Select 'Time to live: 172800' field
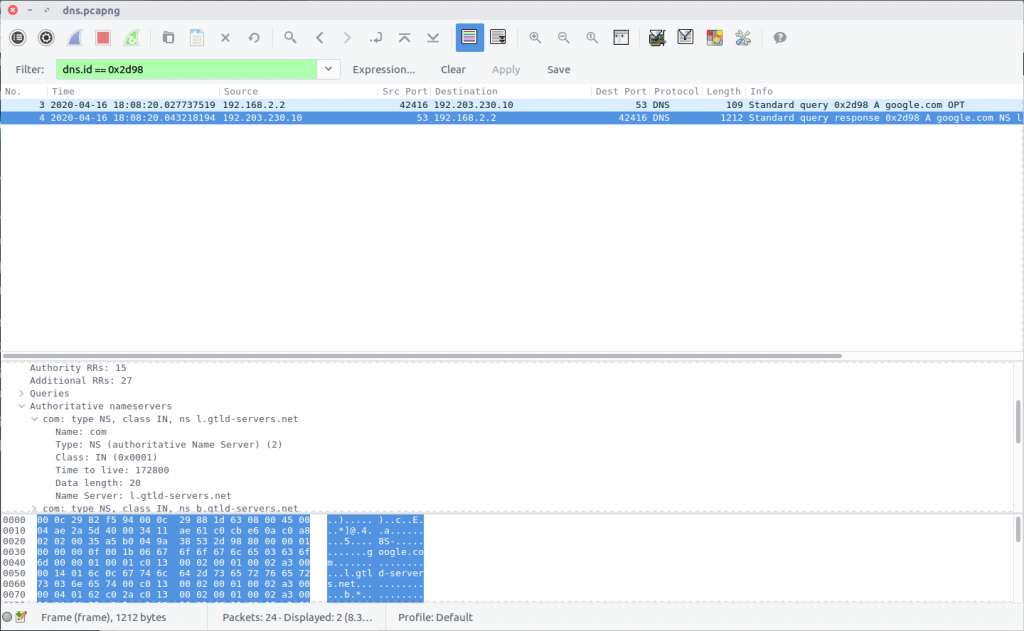1024x631 pixels. 112,470
